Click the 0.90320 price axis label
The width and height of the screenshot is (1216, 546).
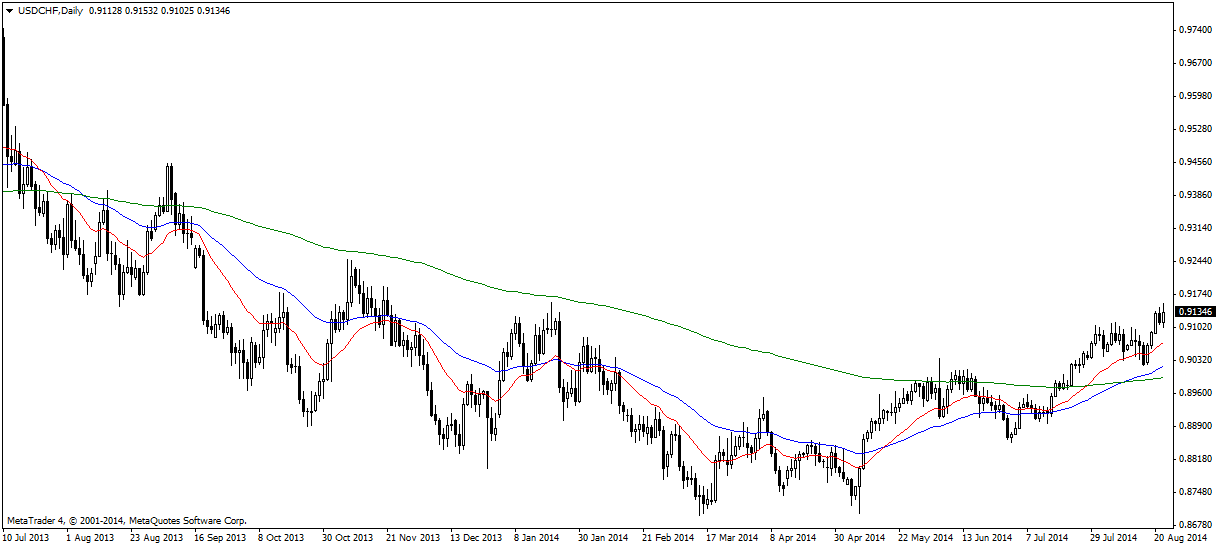coord(1192,360)
